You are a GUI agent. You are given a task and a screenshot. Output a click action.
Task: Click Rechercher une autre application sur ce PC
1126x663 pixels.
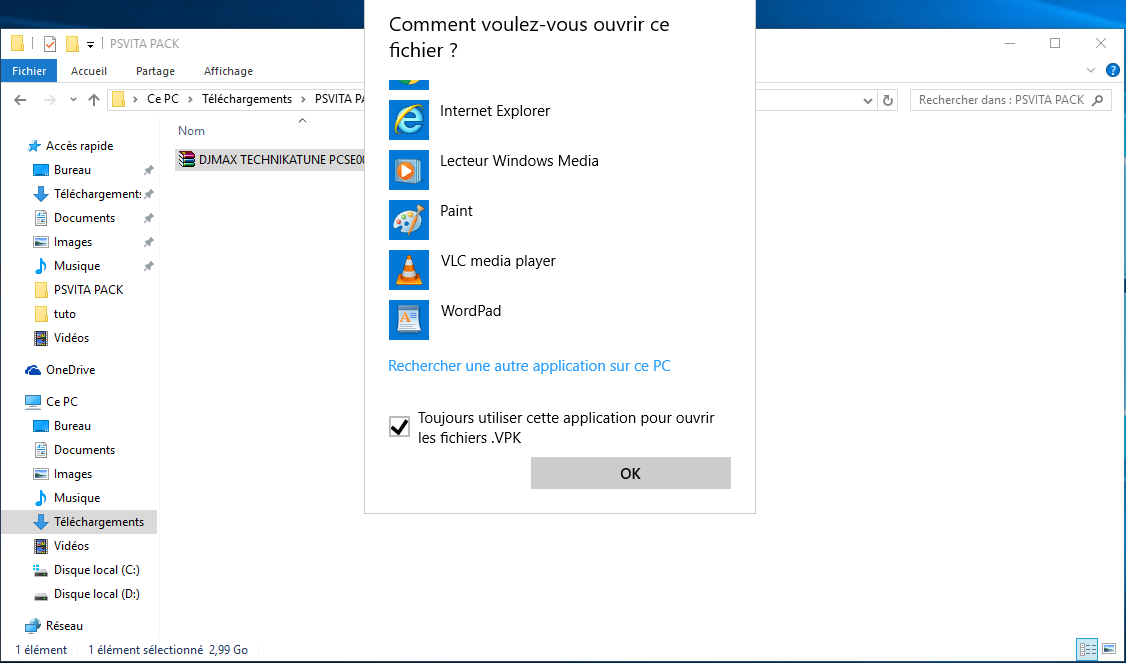pos(529,366)
